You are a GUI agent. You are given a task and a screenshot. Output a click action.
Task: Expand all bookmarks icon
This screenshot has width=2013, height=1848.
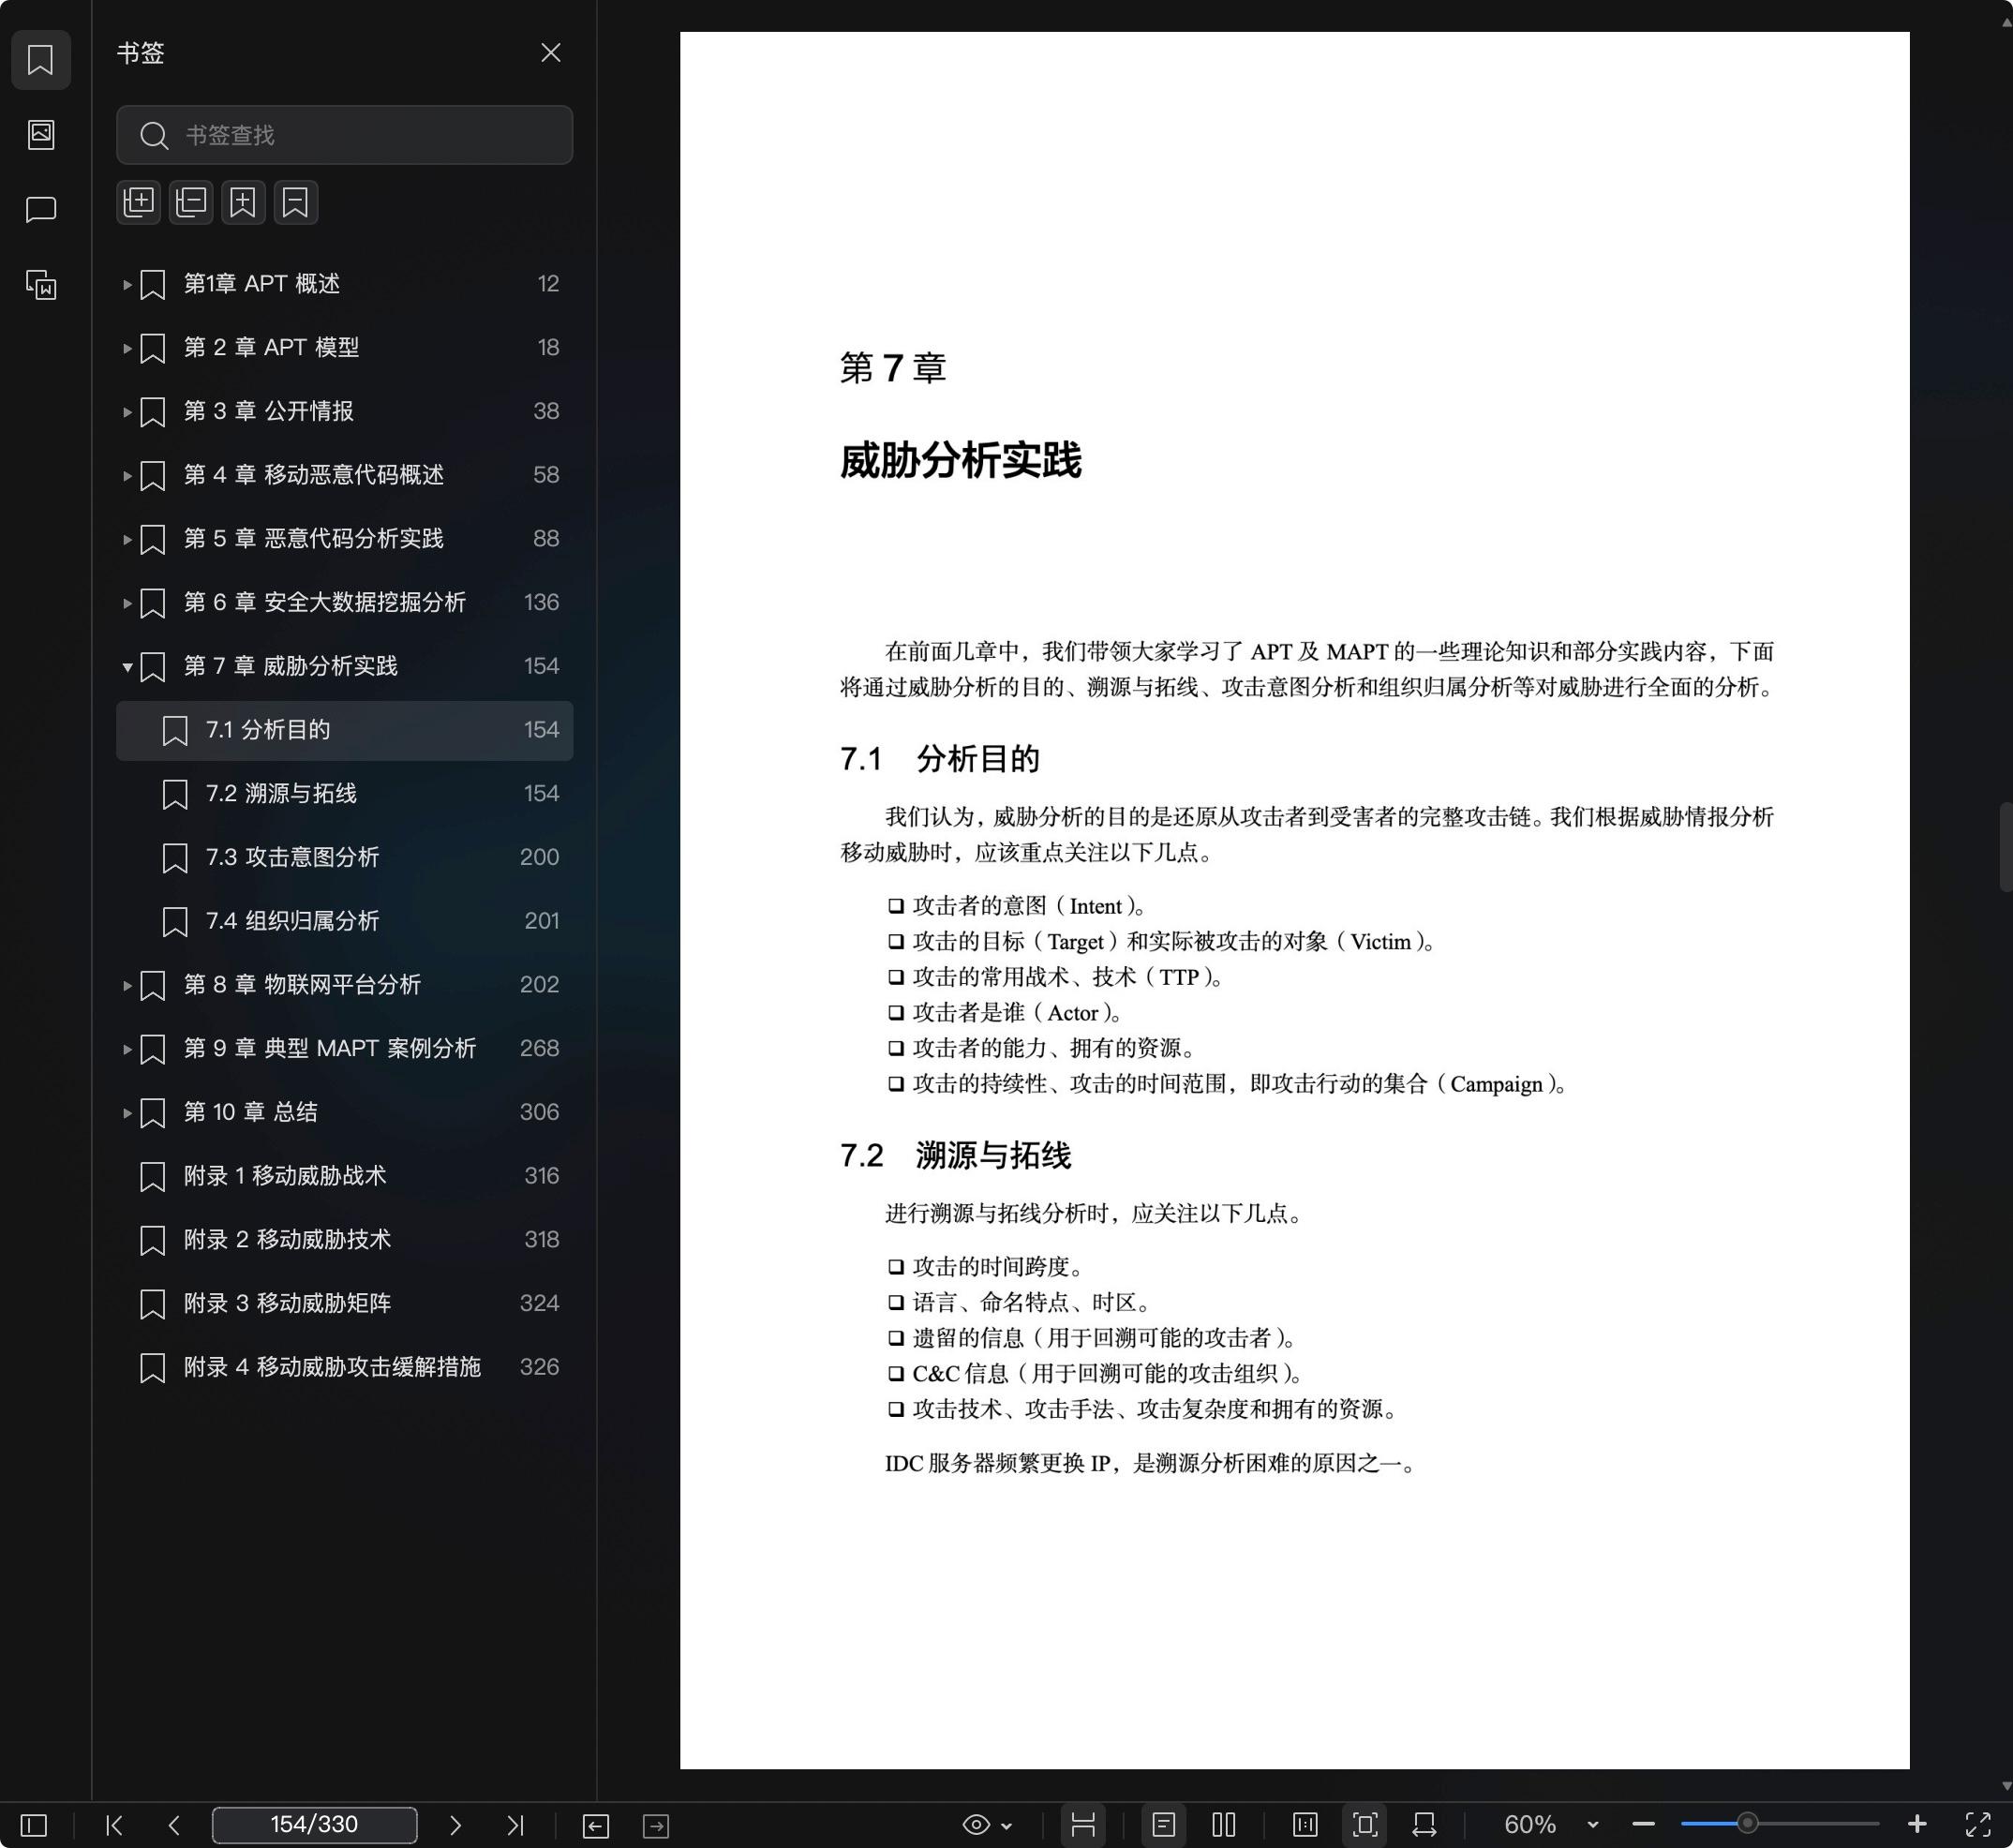click(x=139, y=202)
